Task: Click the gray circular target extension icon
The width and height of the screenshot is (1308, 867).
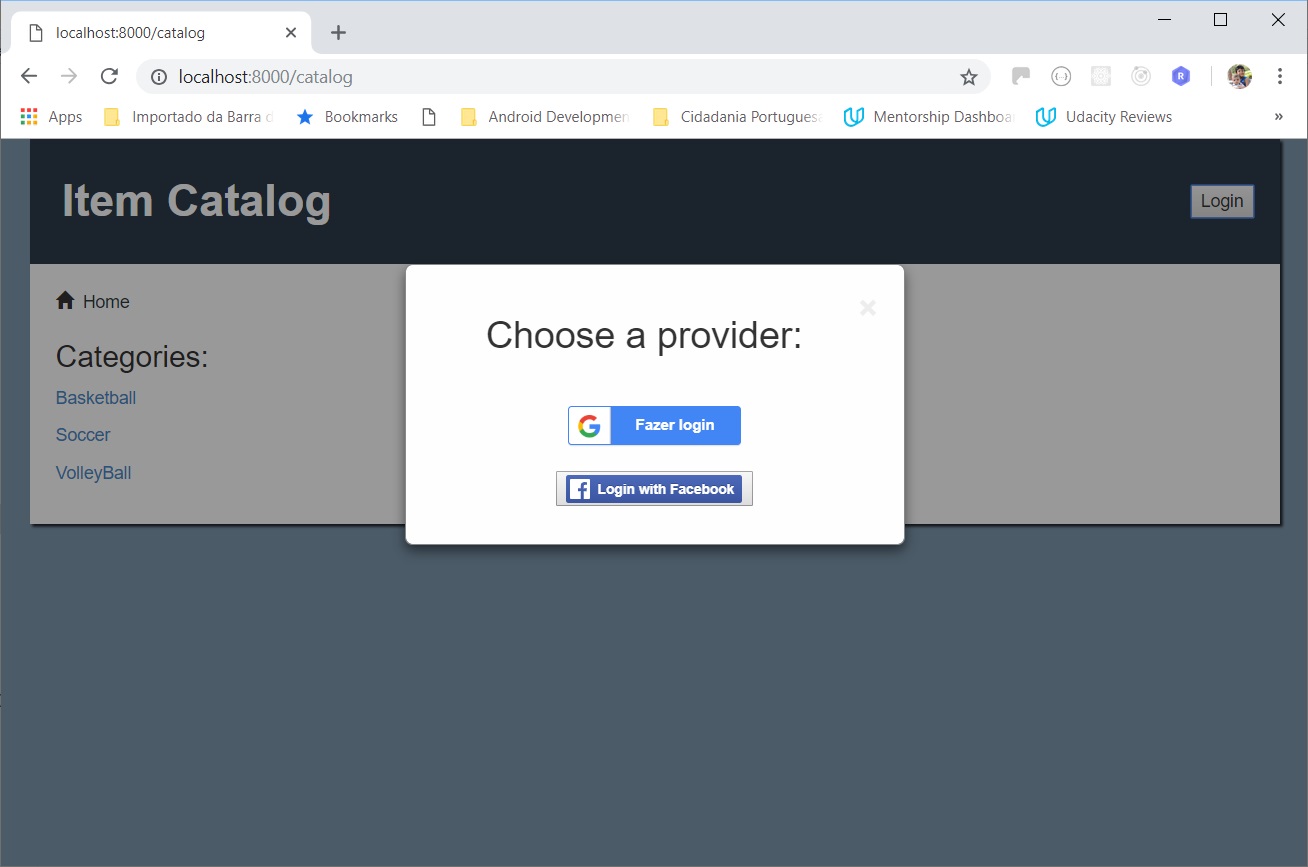Action: 1141,76
